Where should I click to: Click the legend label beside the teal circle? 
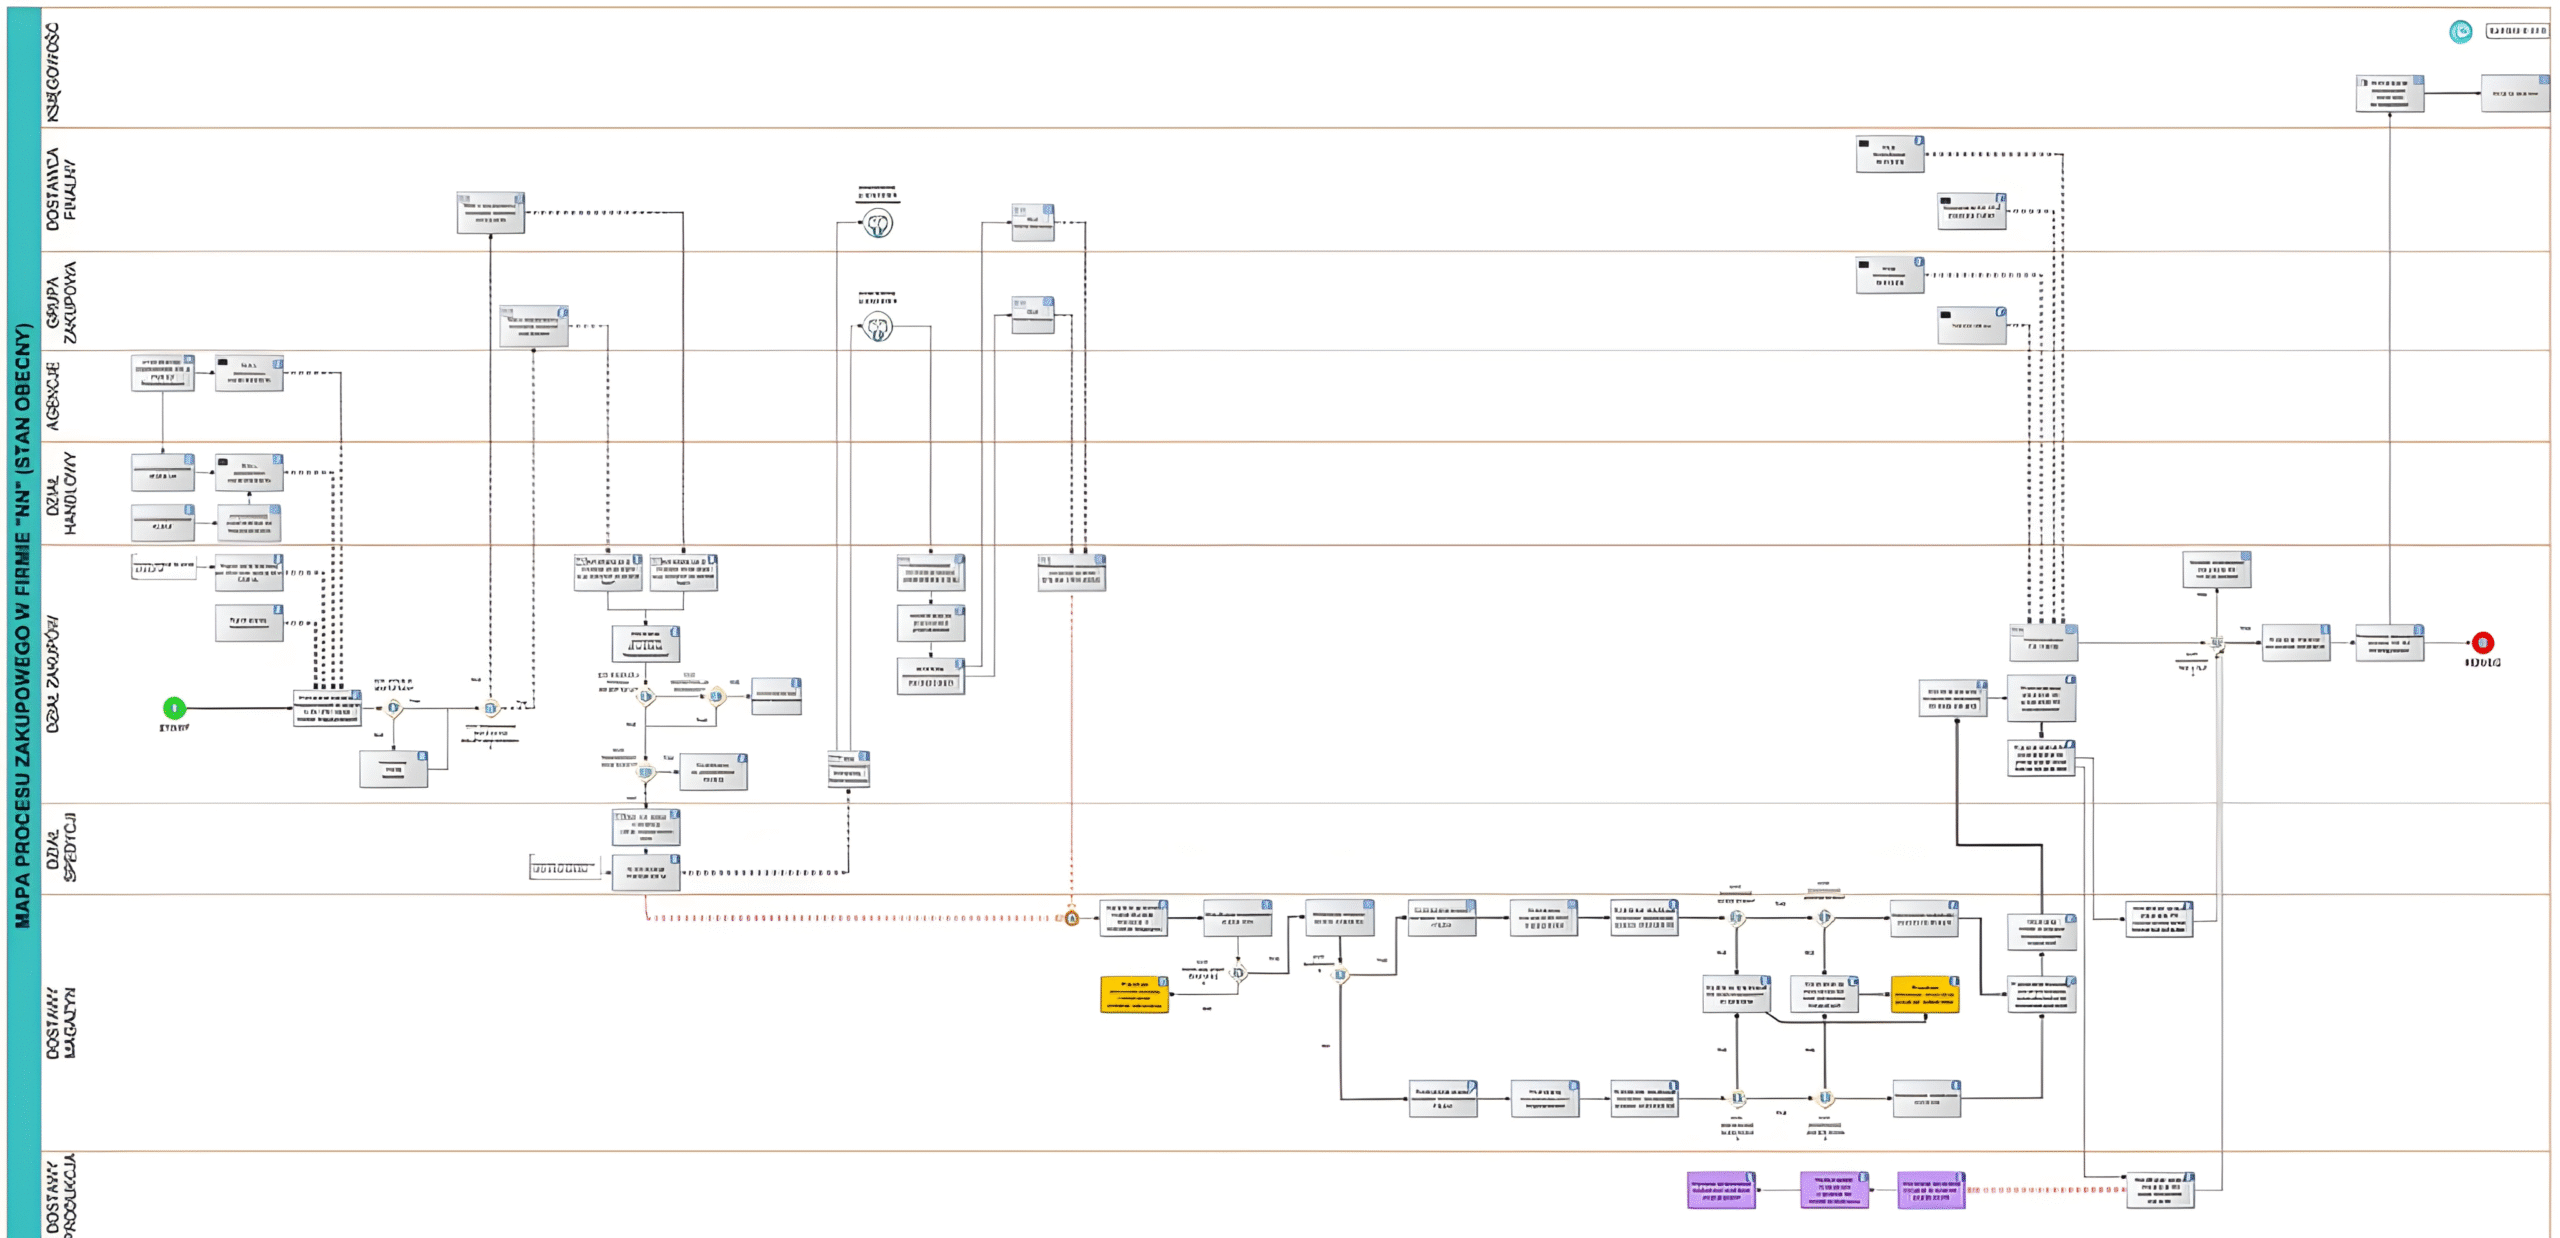[x=2517, y=32]
